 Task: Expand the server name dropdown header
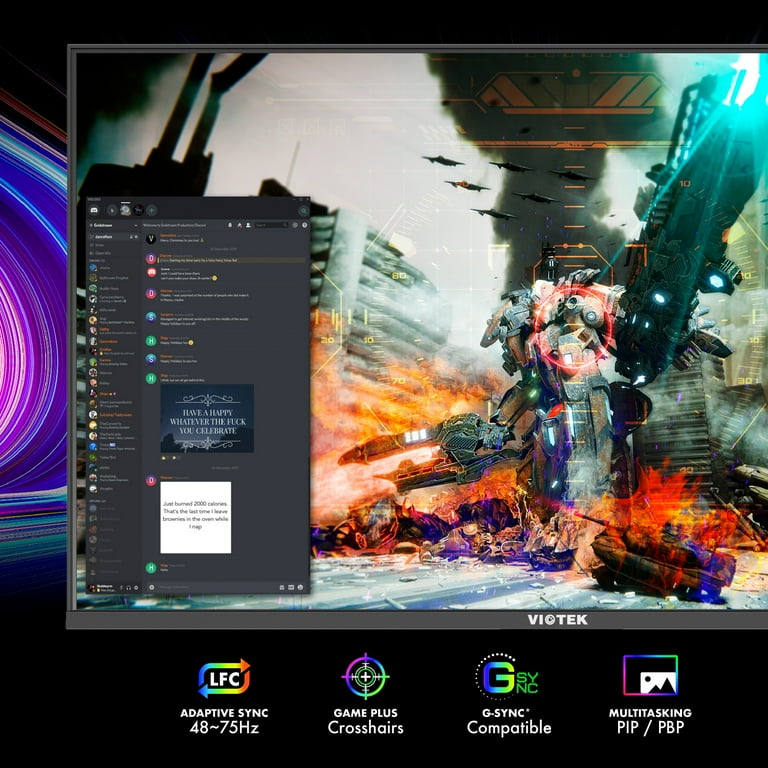coord(114,225)
